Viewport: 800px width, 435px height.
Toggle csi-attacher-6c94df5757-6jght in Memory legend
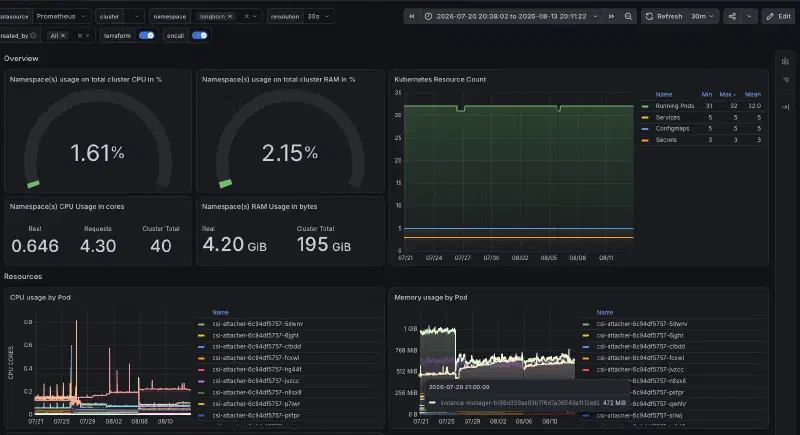[640, 336]
